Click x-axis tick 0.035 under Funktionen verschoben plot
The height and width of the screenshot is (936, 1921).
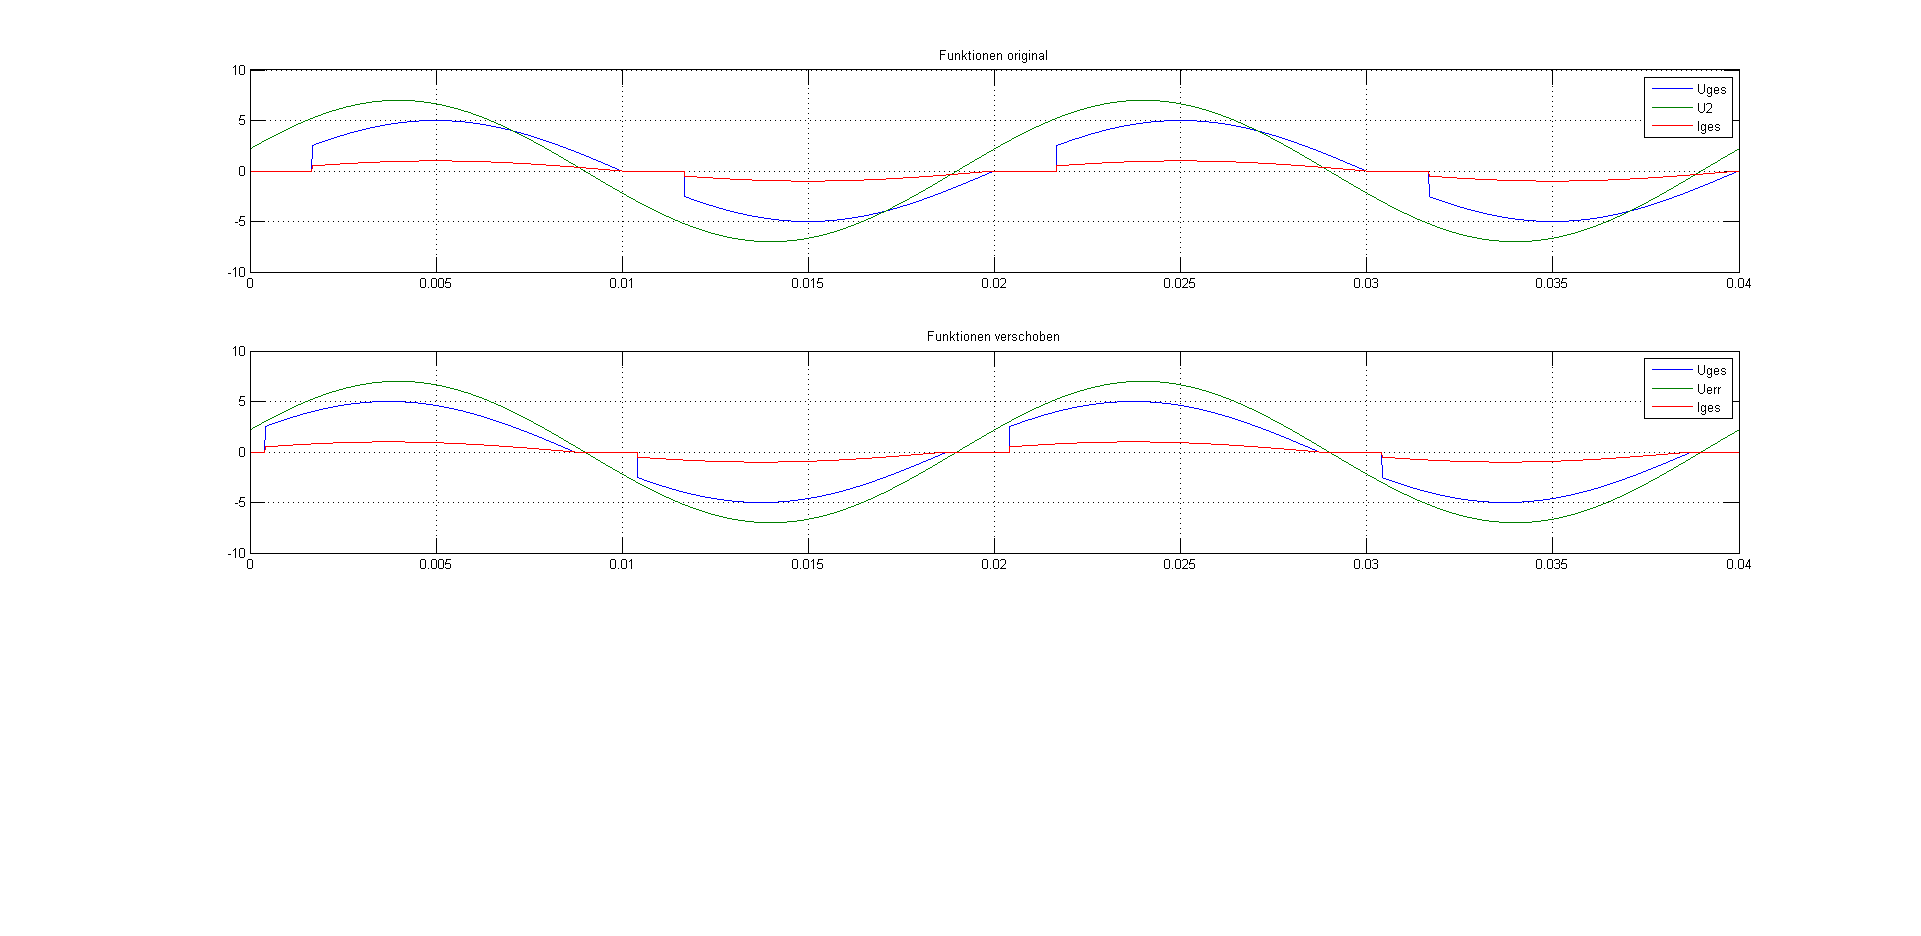coord(1552,565)
